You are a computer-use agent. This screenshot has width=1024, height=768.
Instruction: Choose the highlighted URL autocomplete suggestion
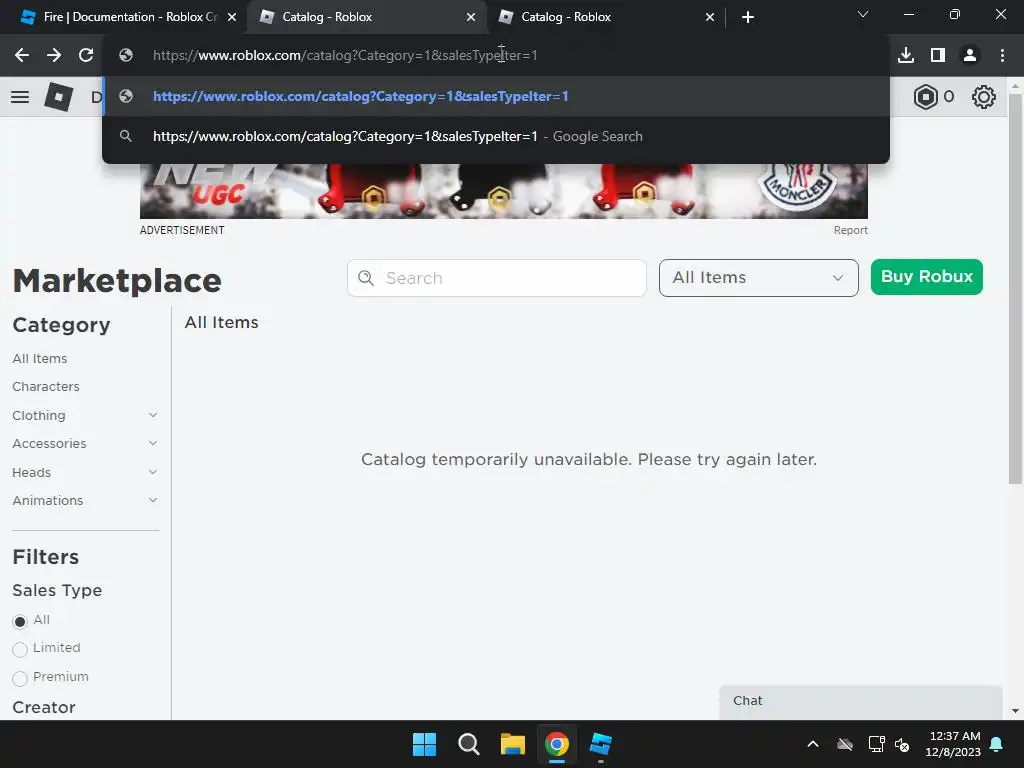click(x=496, y=97)
